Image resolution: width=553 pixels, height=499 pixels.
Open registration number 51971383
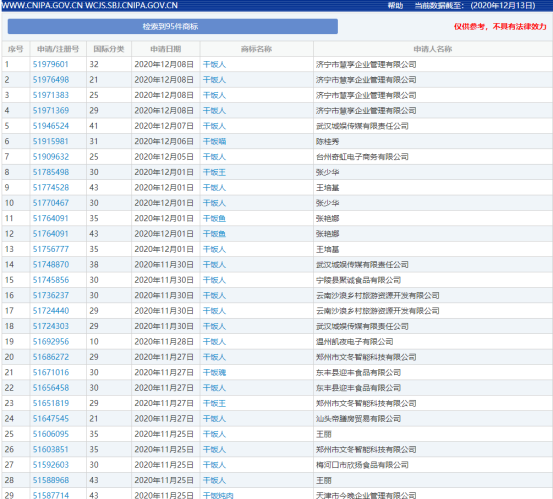tap(51, 95)
